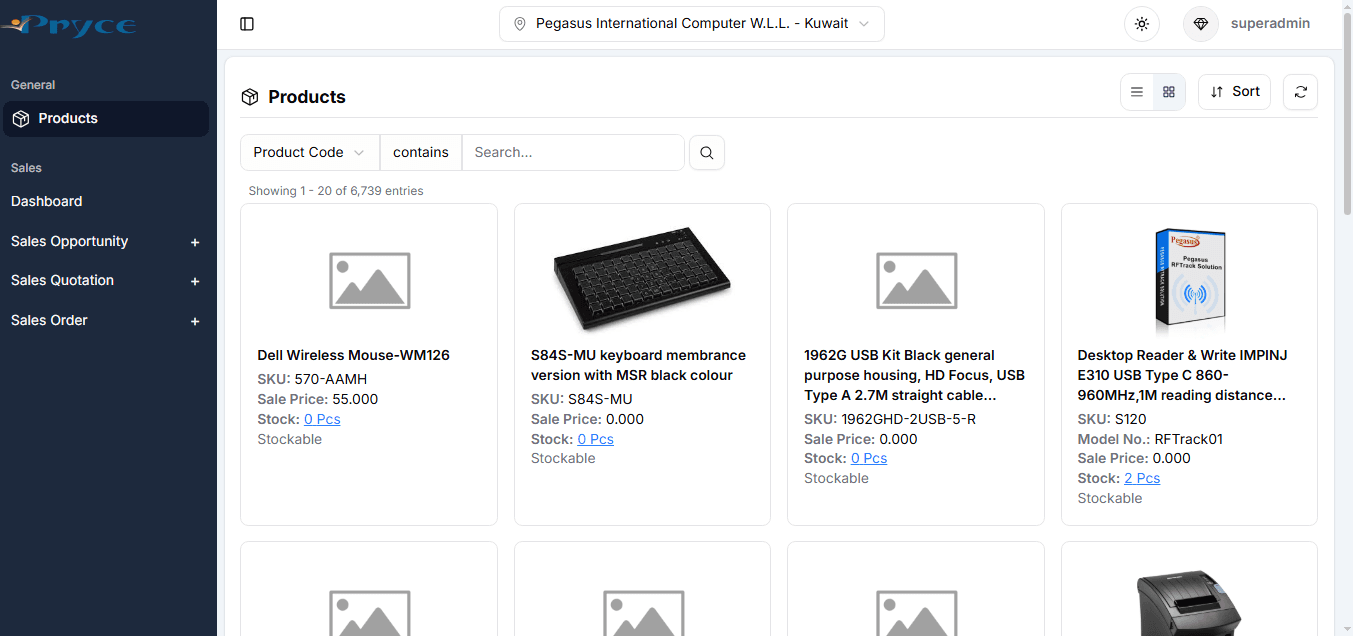
Task: Select Sales Order in the sidebar
Action: tap(49, 320)
